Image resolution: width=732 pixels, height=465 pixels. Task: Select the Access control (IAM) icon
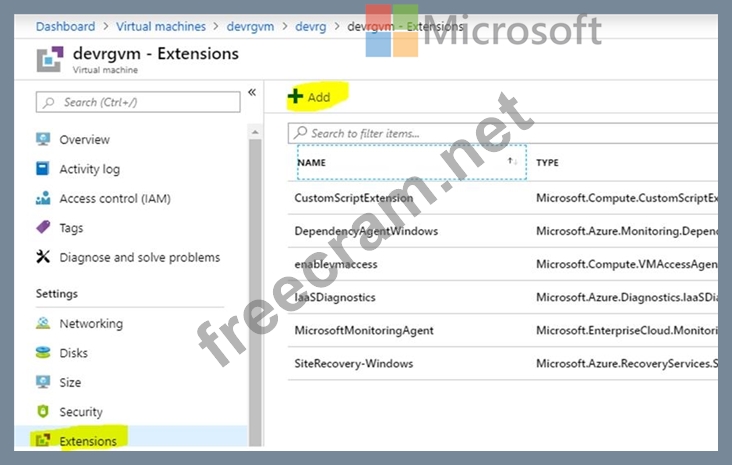[43, 199]
